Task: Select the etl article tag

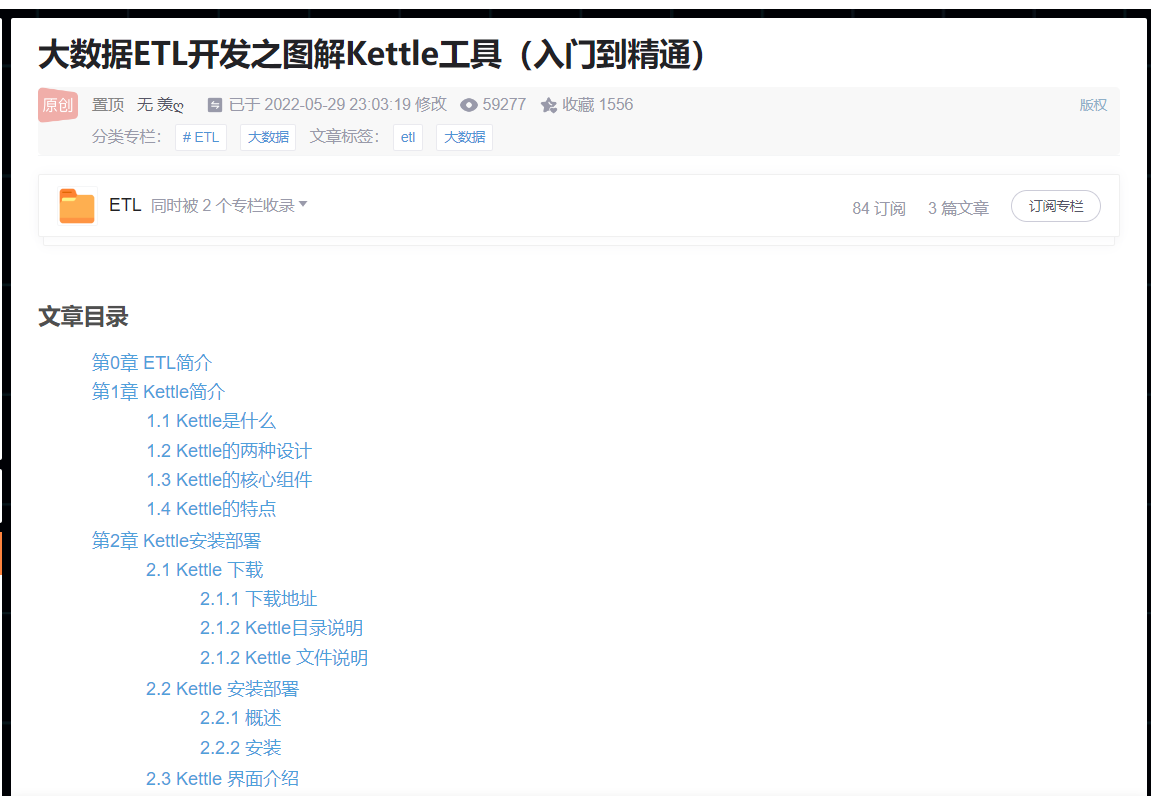Action: point(408,137)
